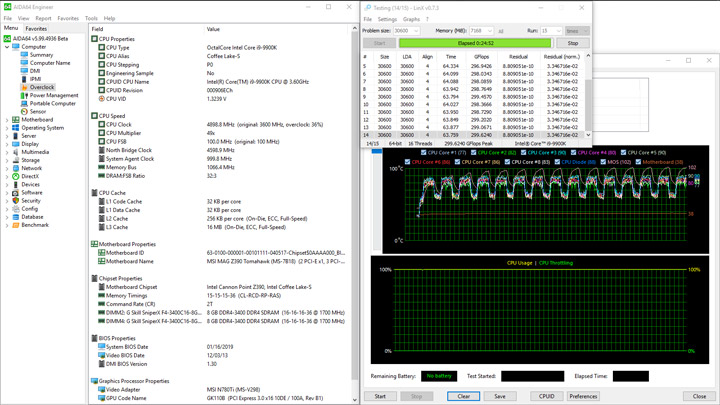The image size is (720, 405).
Task: Select the Benchmark category icon
Action: (x=16, y=225)
